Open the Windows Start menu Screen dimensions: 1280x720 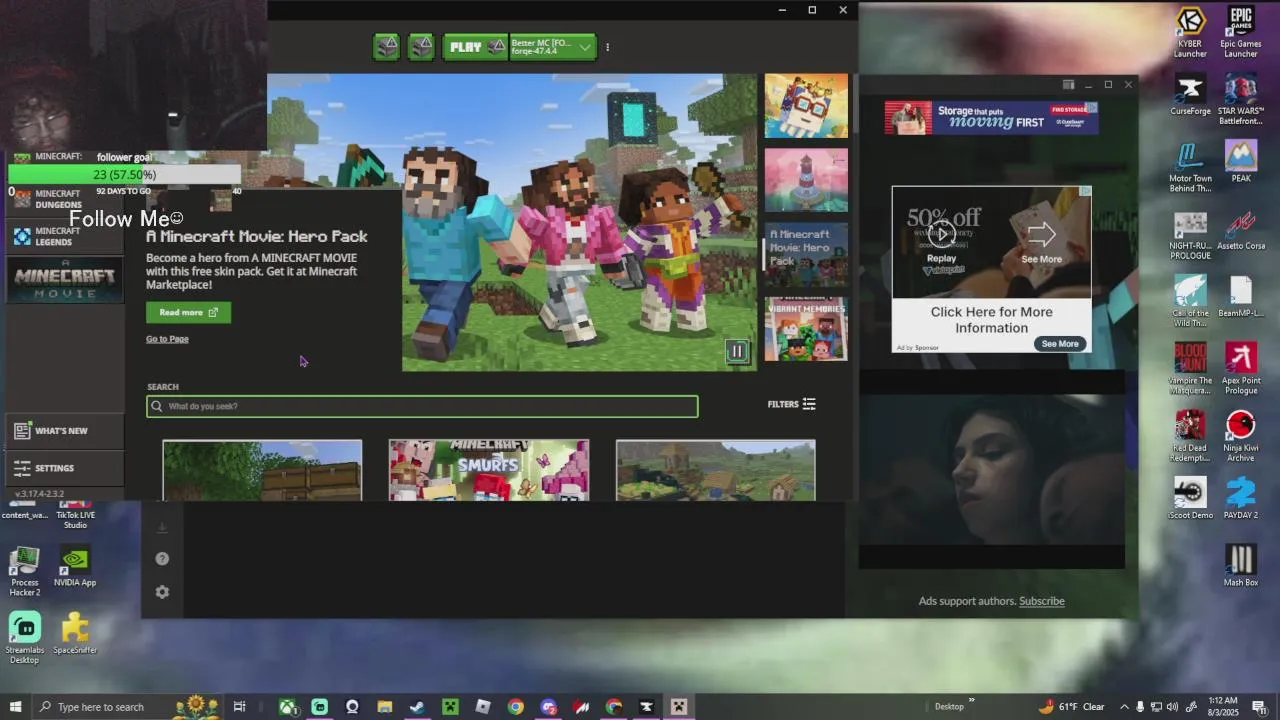click(x=15, y=707)
